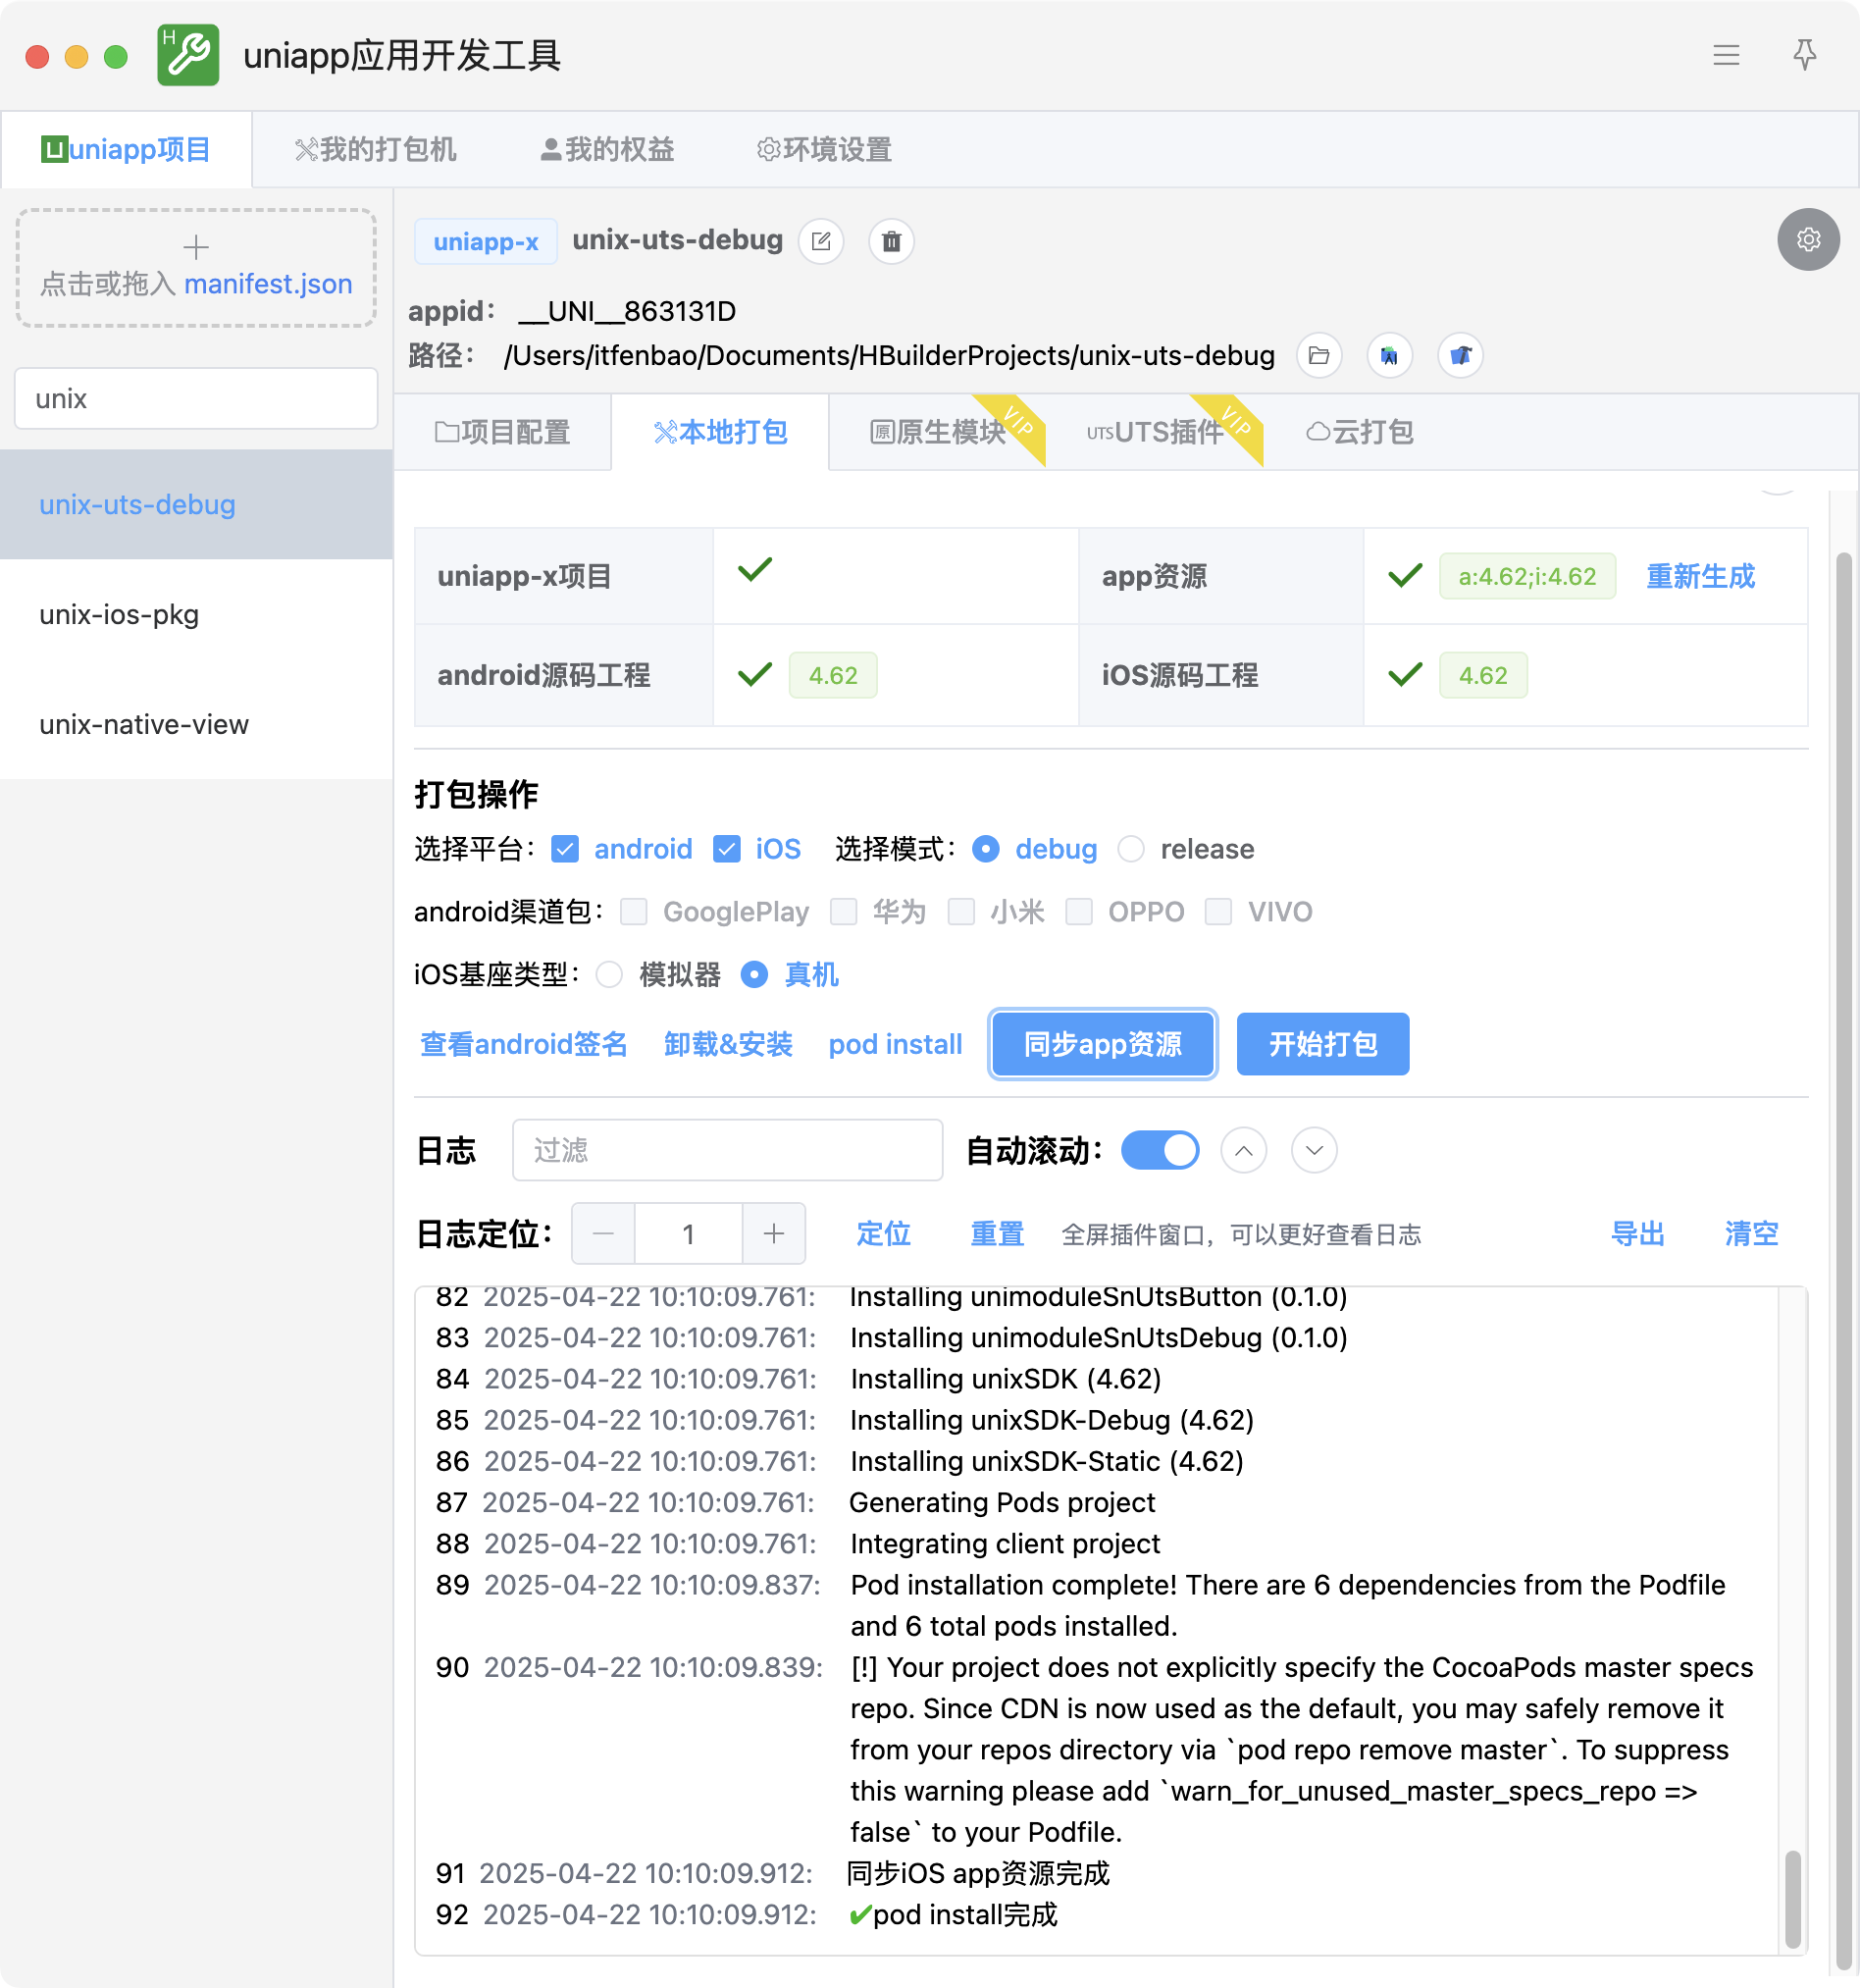Select 真机 iOS base type radio
Viewport: 1860px width, 1988px height.
click(754, 974)
